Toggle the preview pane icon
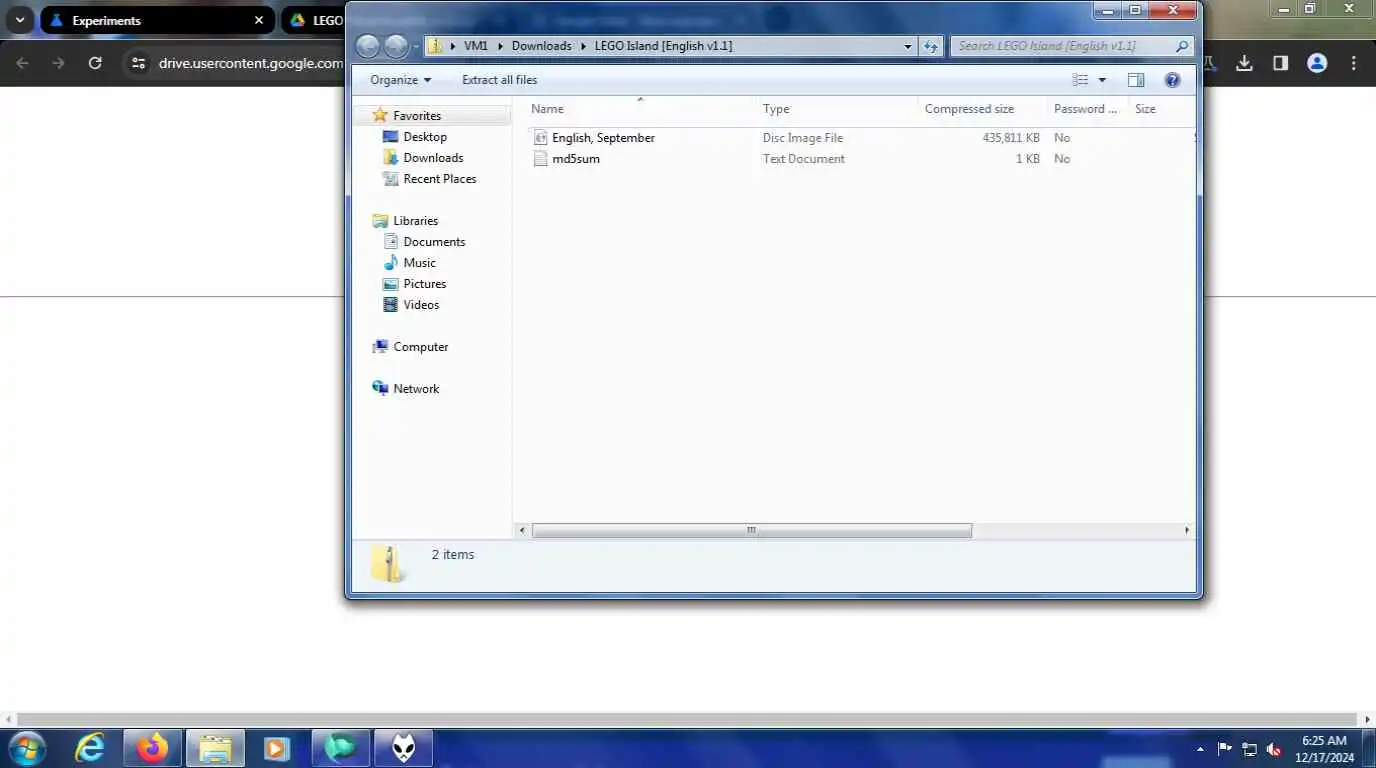Screen dimensions: 1376x768 click(x=1136, y=80)
